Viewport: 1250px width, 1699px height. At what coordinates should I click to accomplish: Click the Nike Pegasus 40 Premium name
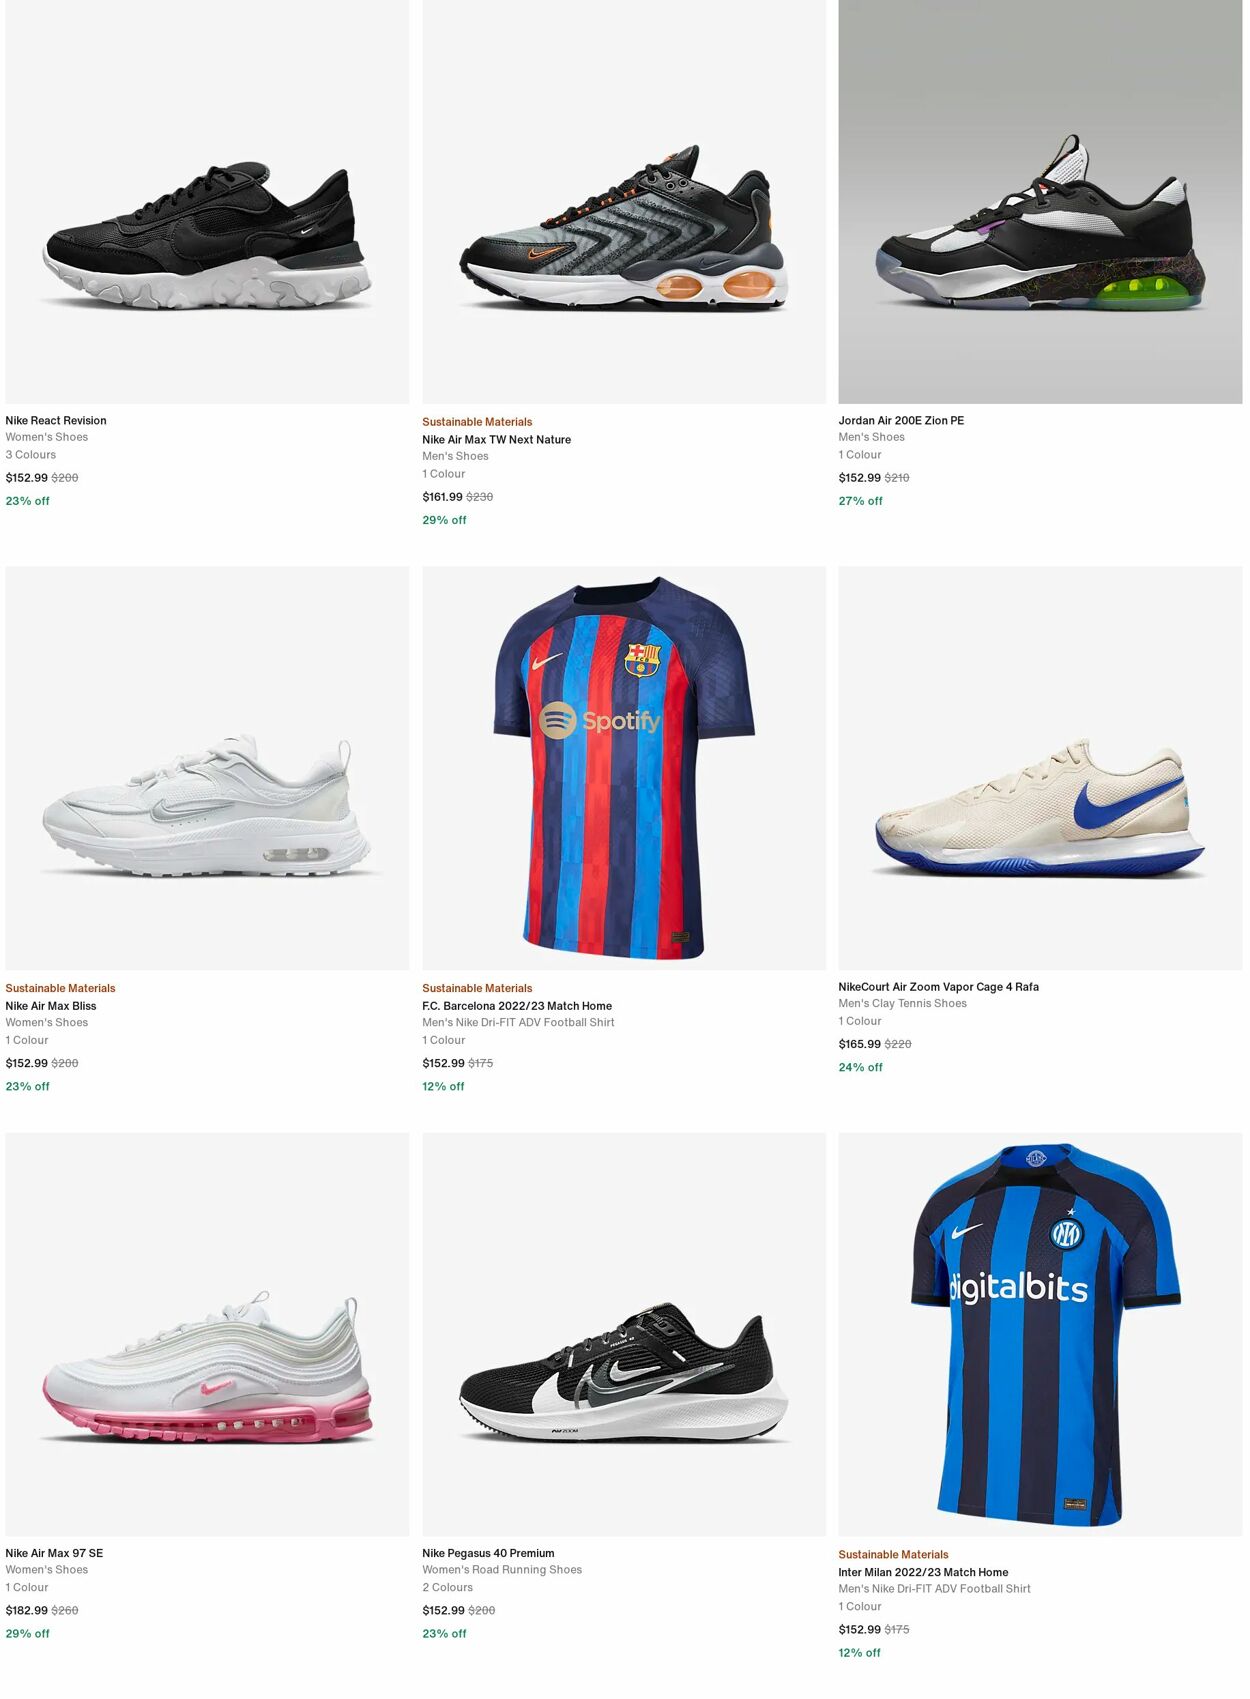pos(488,1553)
